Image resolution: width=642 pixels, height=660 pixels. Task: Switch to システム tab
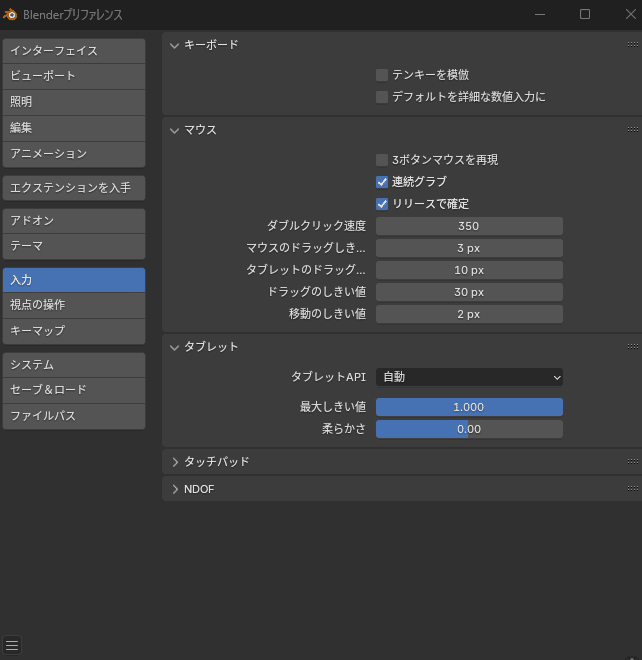point(74,365)
